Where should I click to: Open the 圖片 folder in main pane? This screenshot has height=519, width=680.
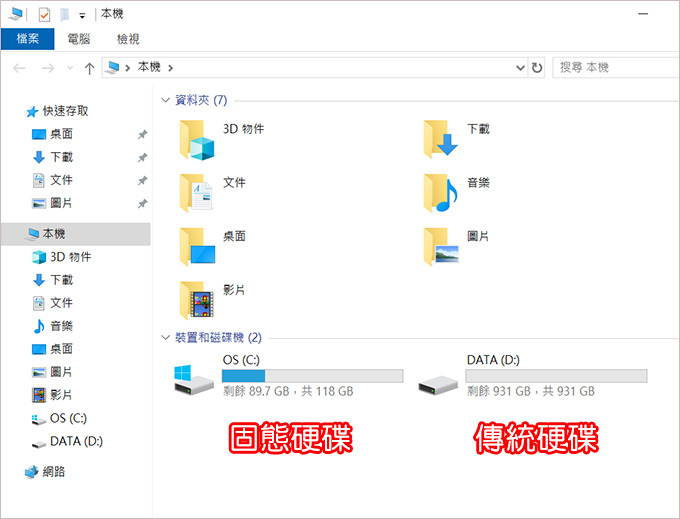pos(441,247)
